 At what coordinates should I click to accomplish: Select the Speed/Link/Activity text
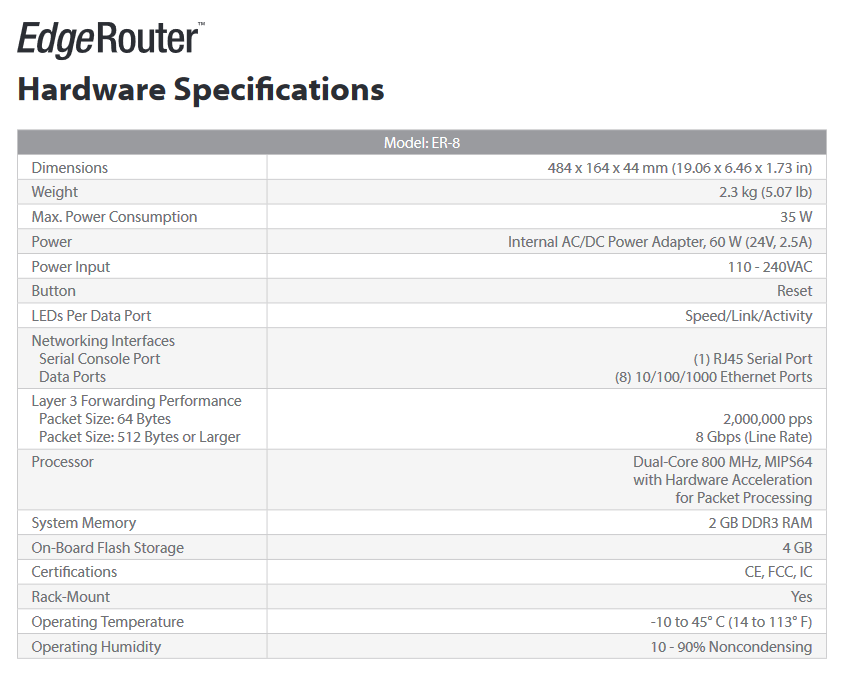[x=748, y=316]
